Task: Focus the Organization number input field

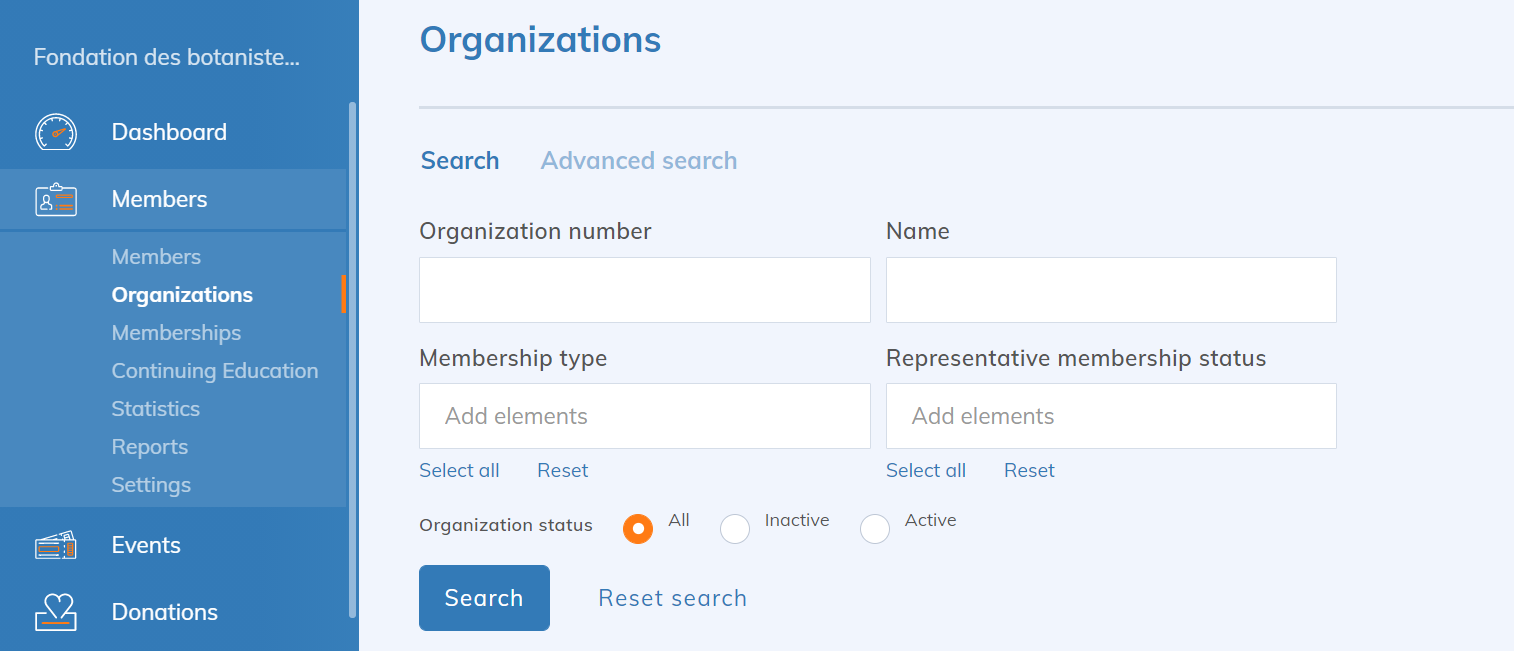Action: coord(644,290)
